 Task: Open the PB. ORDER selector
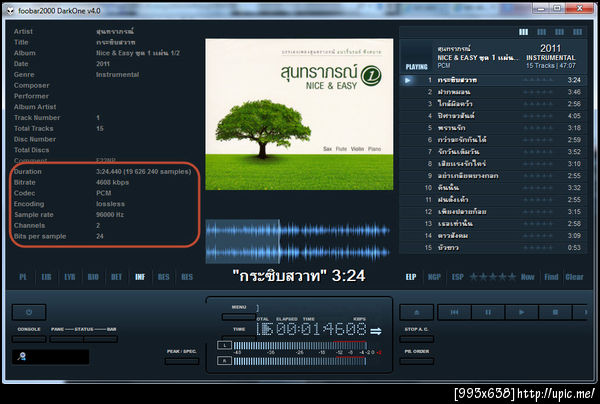(x=417, y=361)
